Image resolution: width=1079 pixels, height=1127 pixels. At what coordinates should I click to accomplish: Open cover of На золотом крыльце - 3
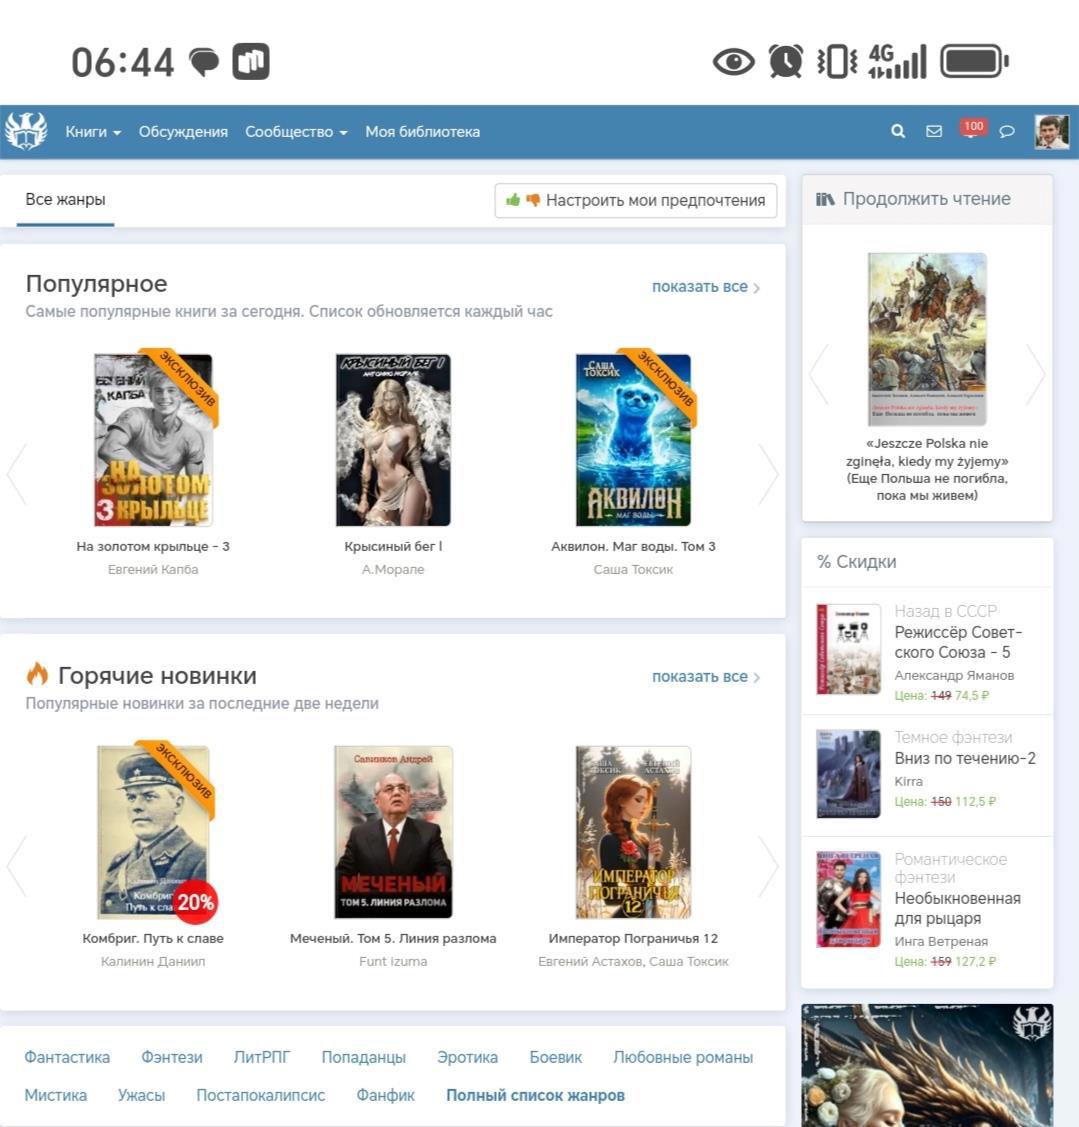coord(153,440)
